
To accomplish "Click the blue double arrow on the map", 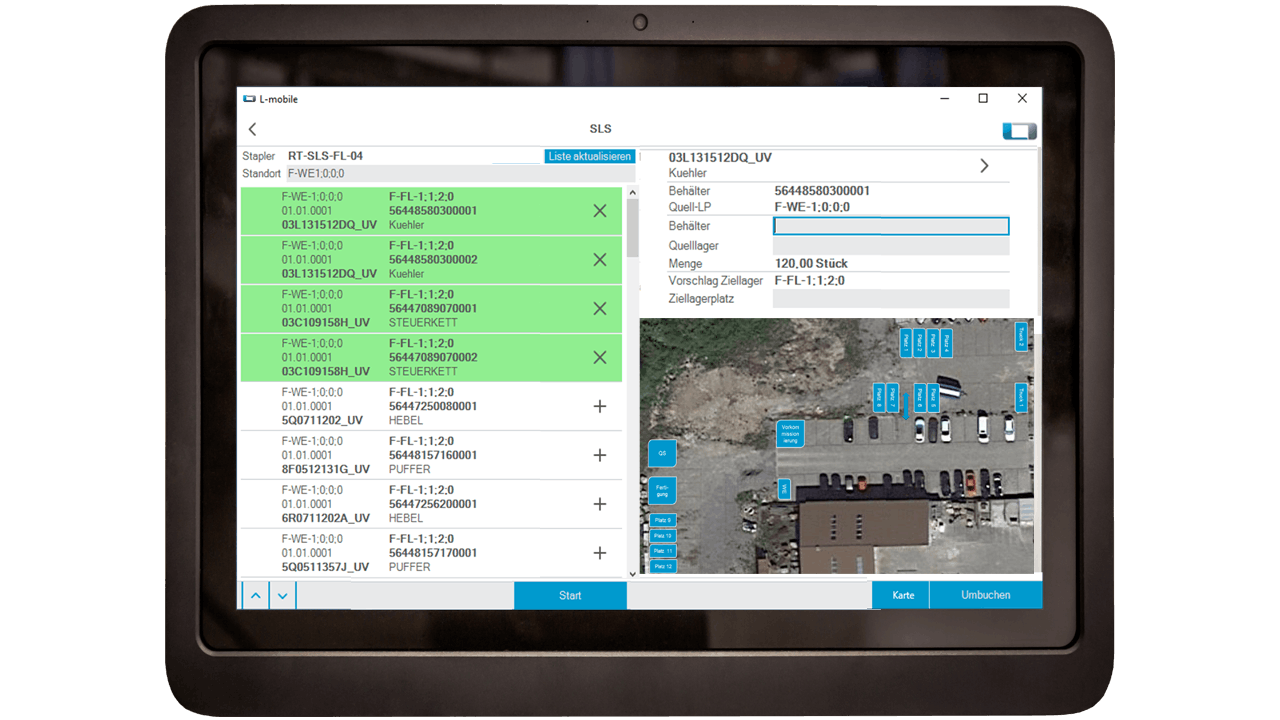I will pyautogui.click(x=906, y=406).
